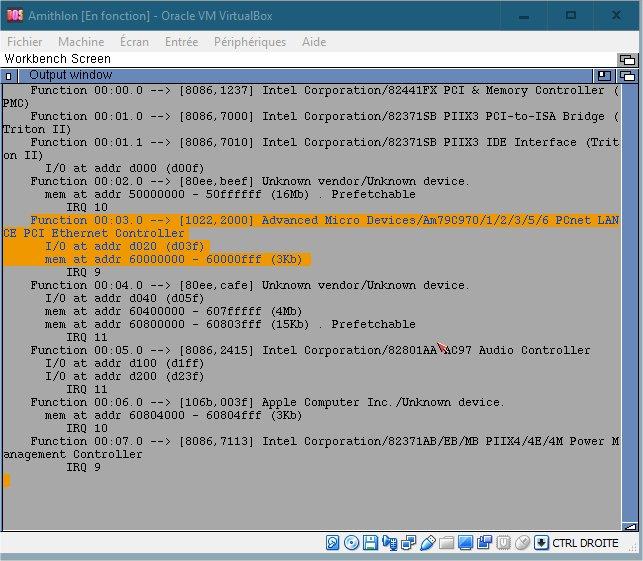Click the 'Function 00:02.0' [80ee,beef] line
This screenshot has width=643, height=561.
[249, 181]
